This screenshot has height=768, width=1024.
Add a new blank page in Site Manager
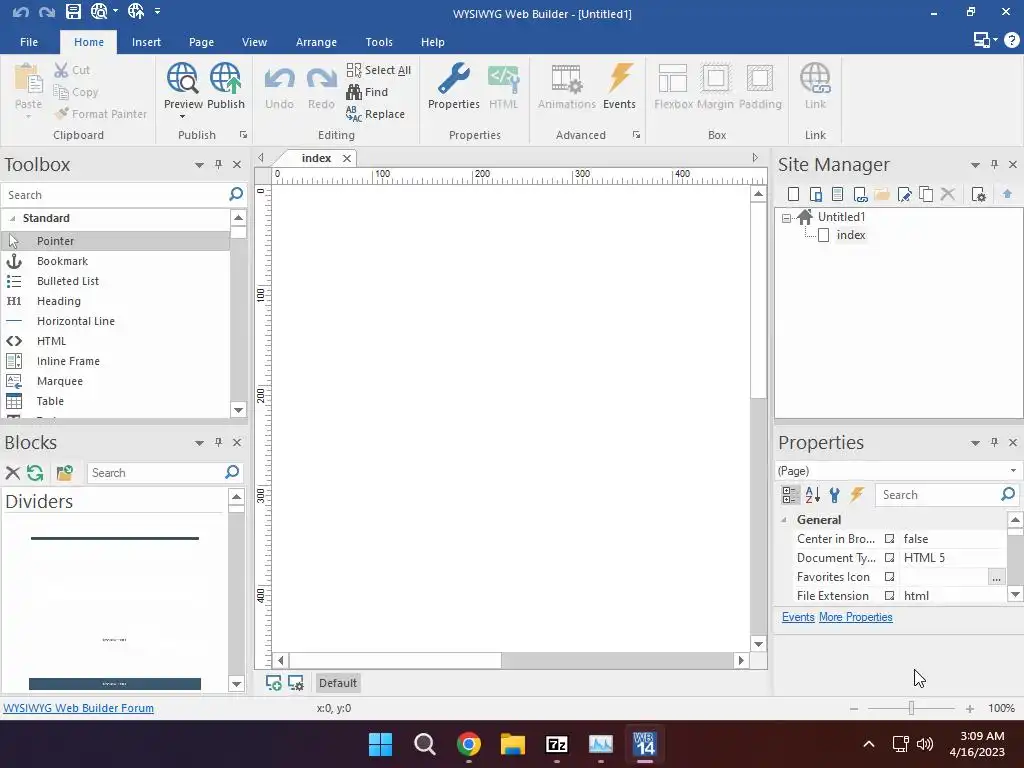pyautogui.click(x=793, y=194)
